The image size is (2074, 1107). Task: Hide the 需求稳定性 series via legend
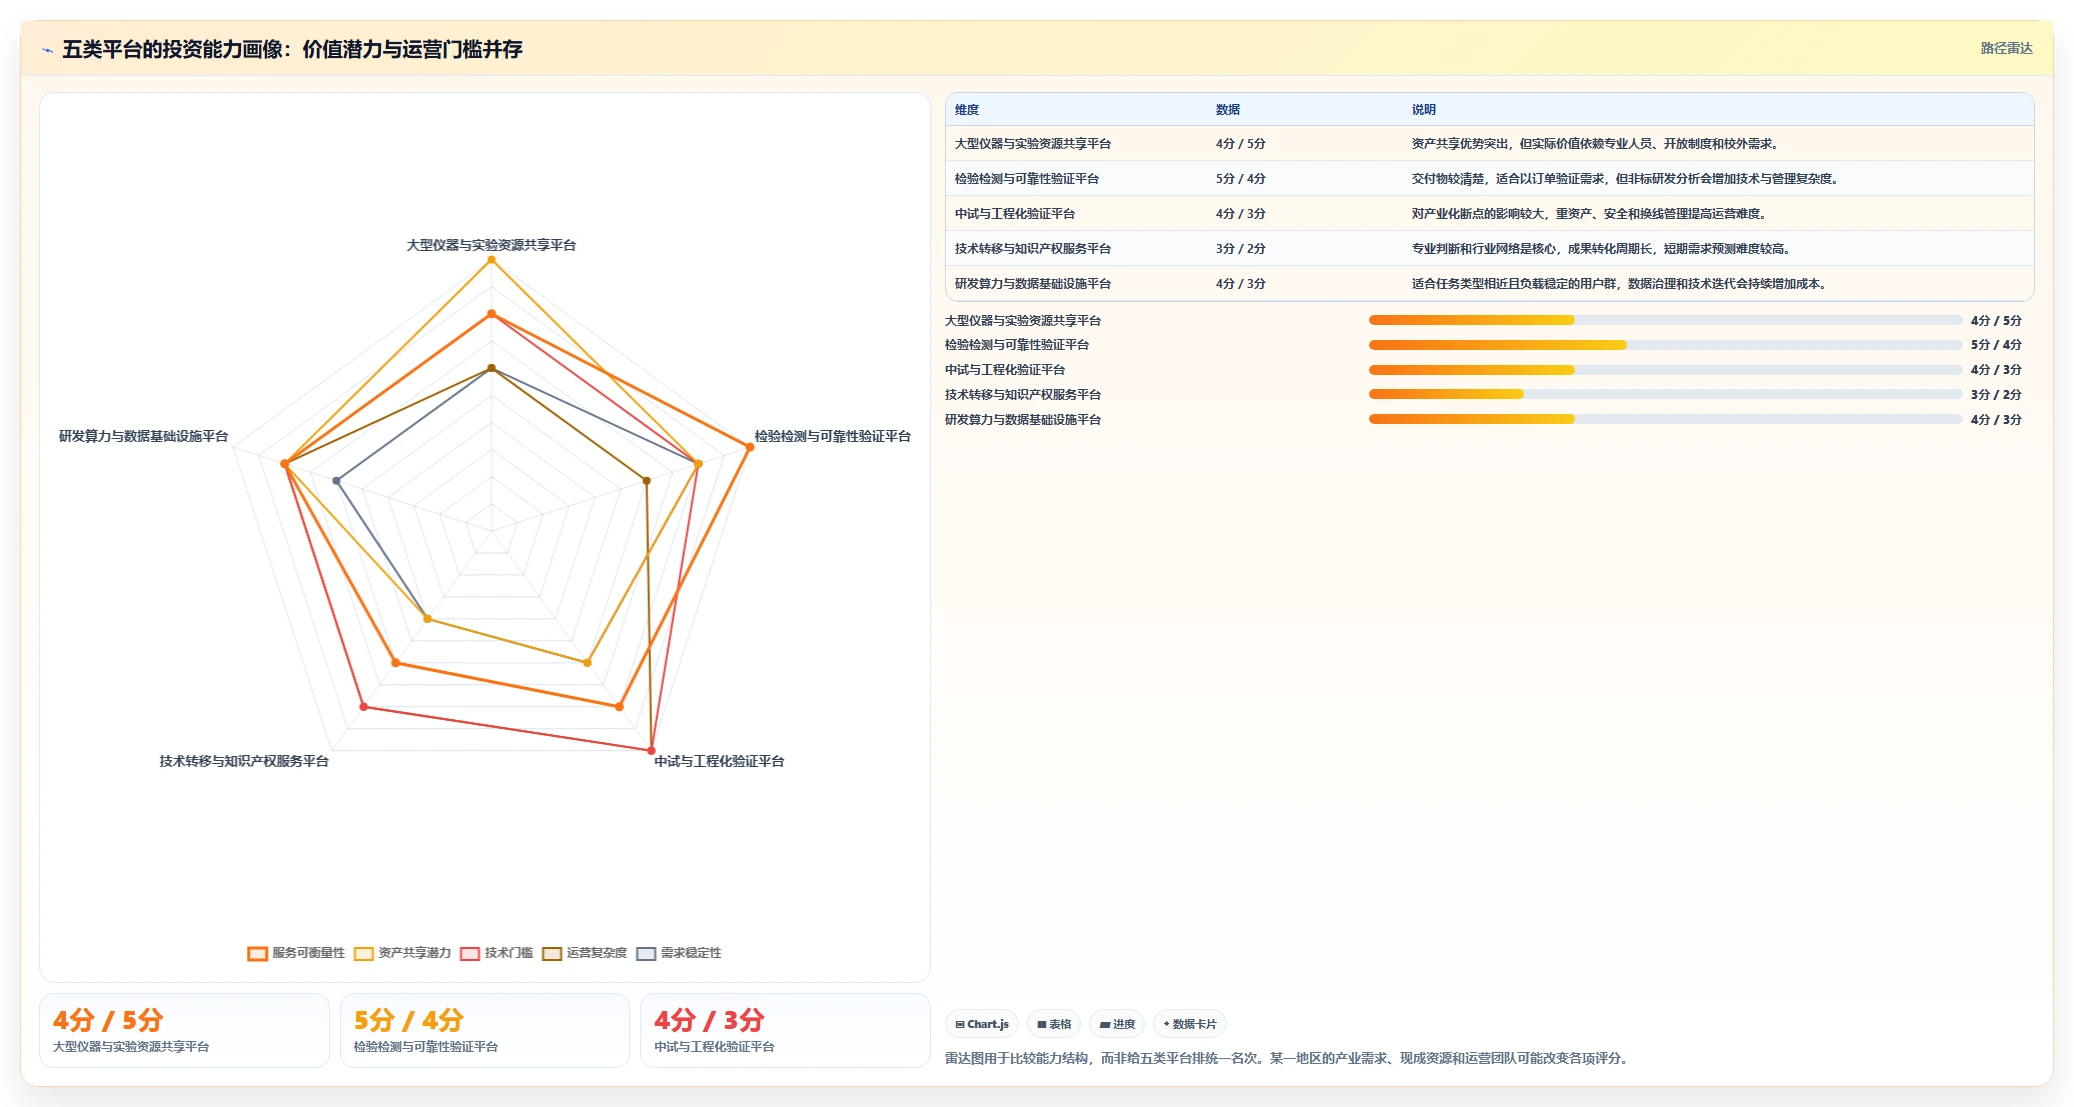click(679, 953)
